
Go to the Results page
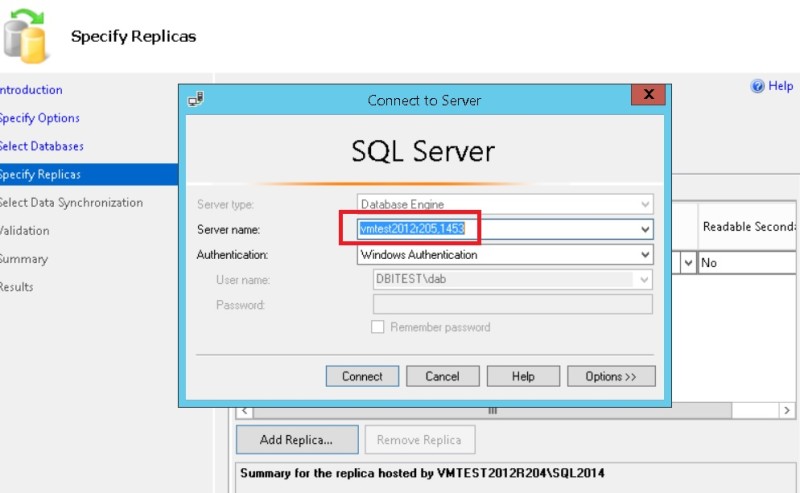17,287
